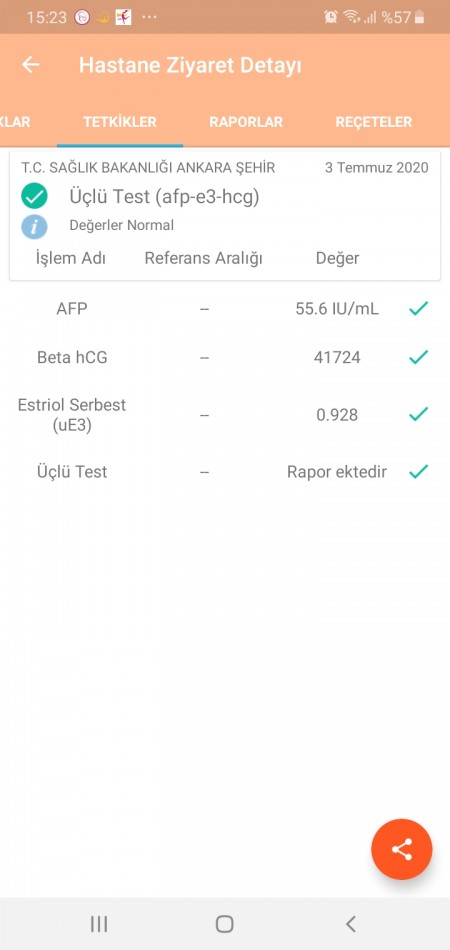The height and width of the screenshot is (950, 450).
Task: Tap the AFP value 55.6 IU/mL
Action: (x=337, y=309)
